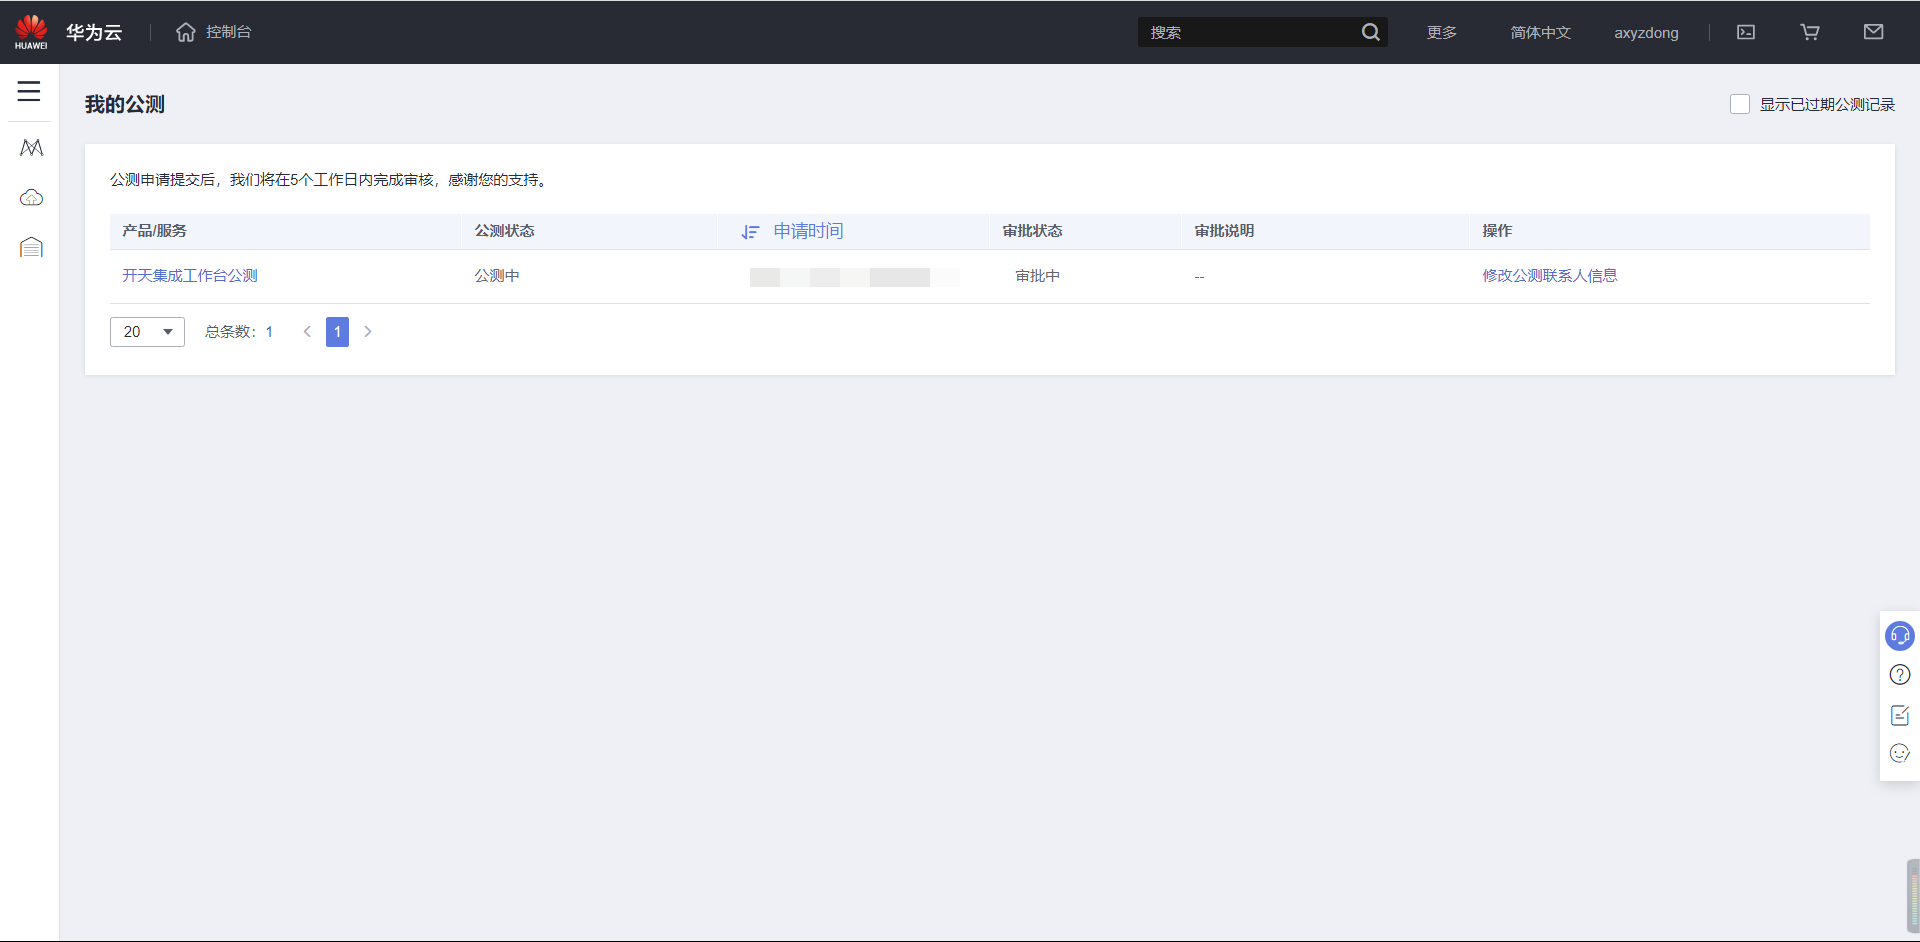Click the 审批说明 column header
Screen dimensions: 1920x942
coord(1224,231)
